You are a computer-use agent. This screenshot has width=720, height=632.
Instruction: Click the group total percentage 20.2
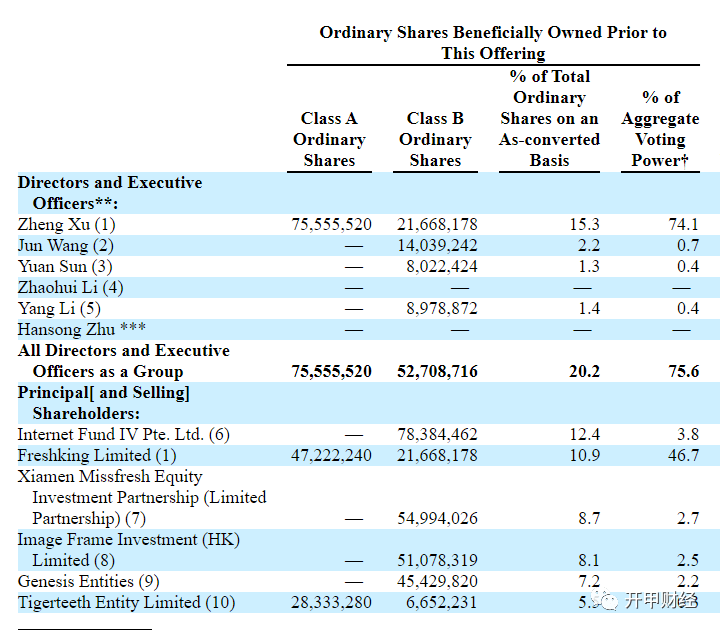coord(585,372)
